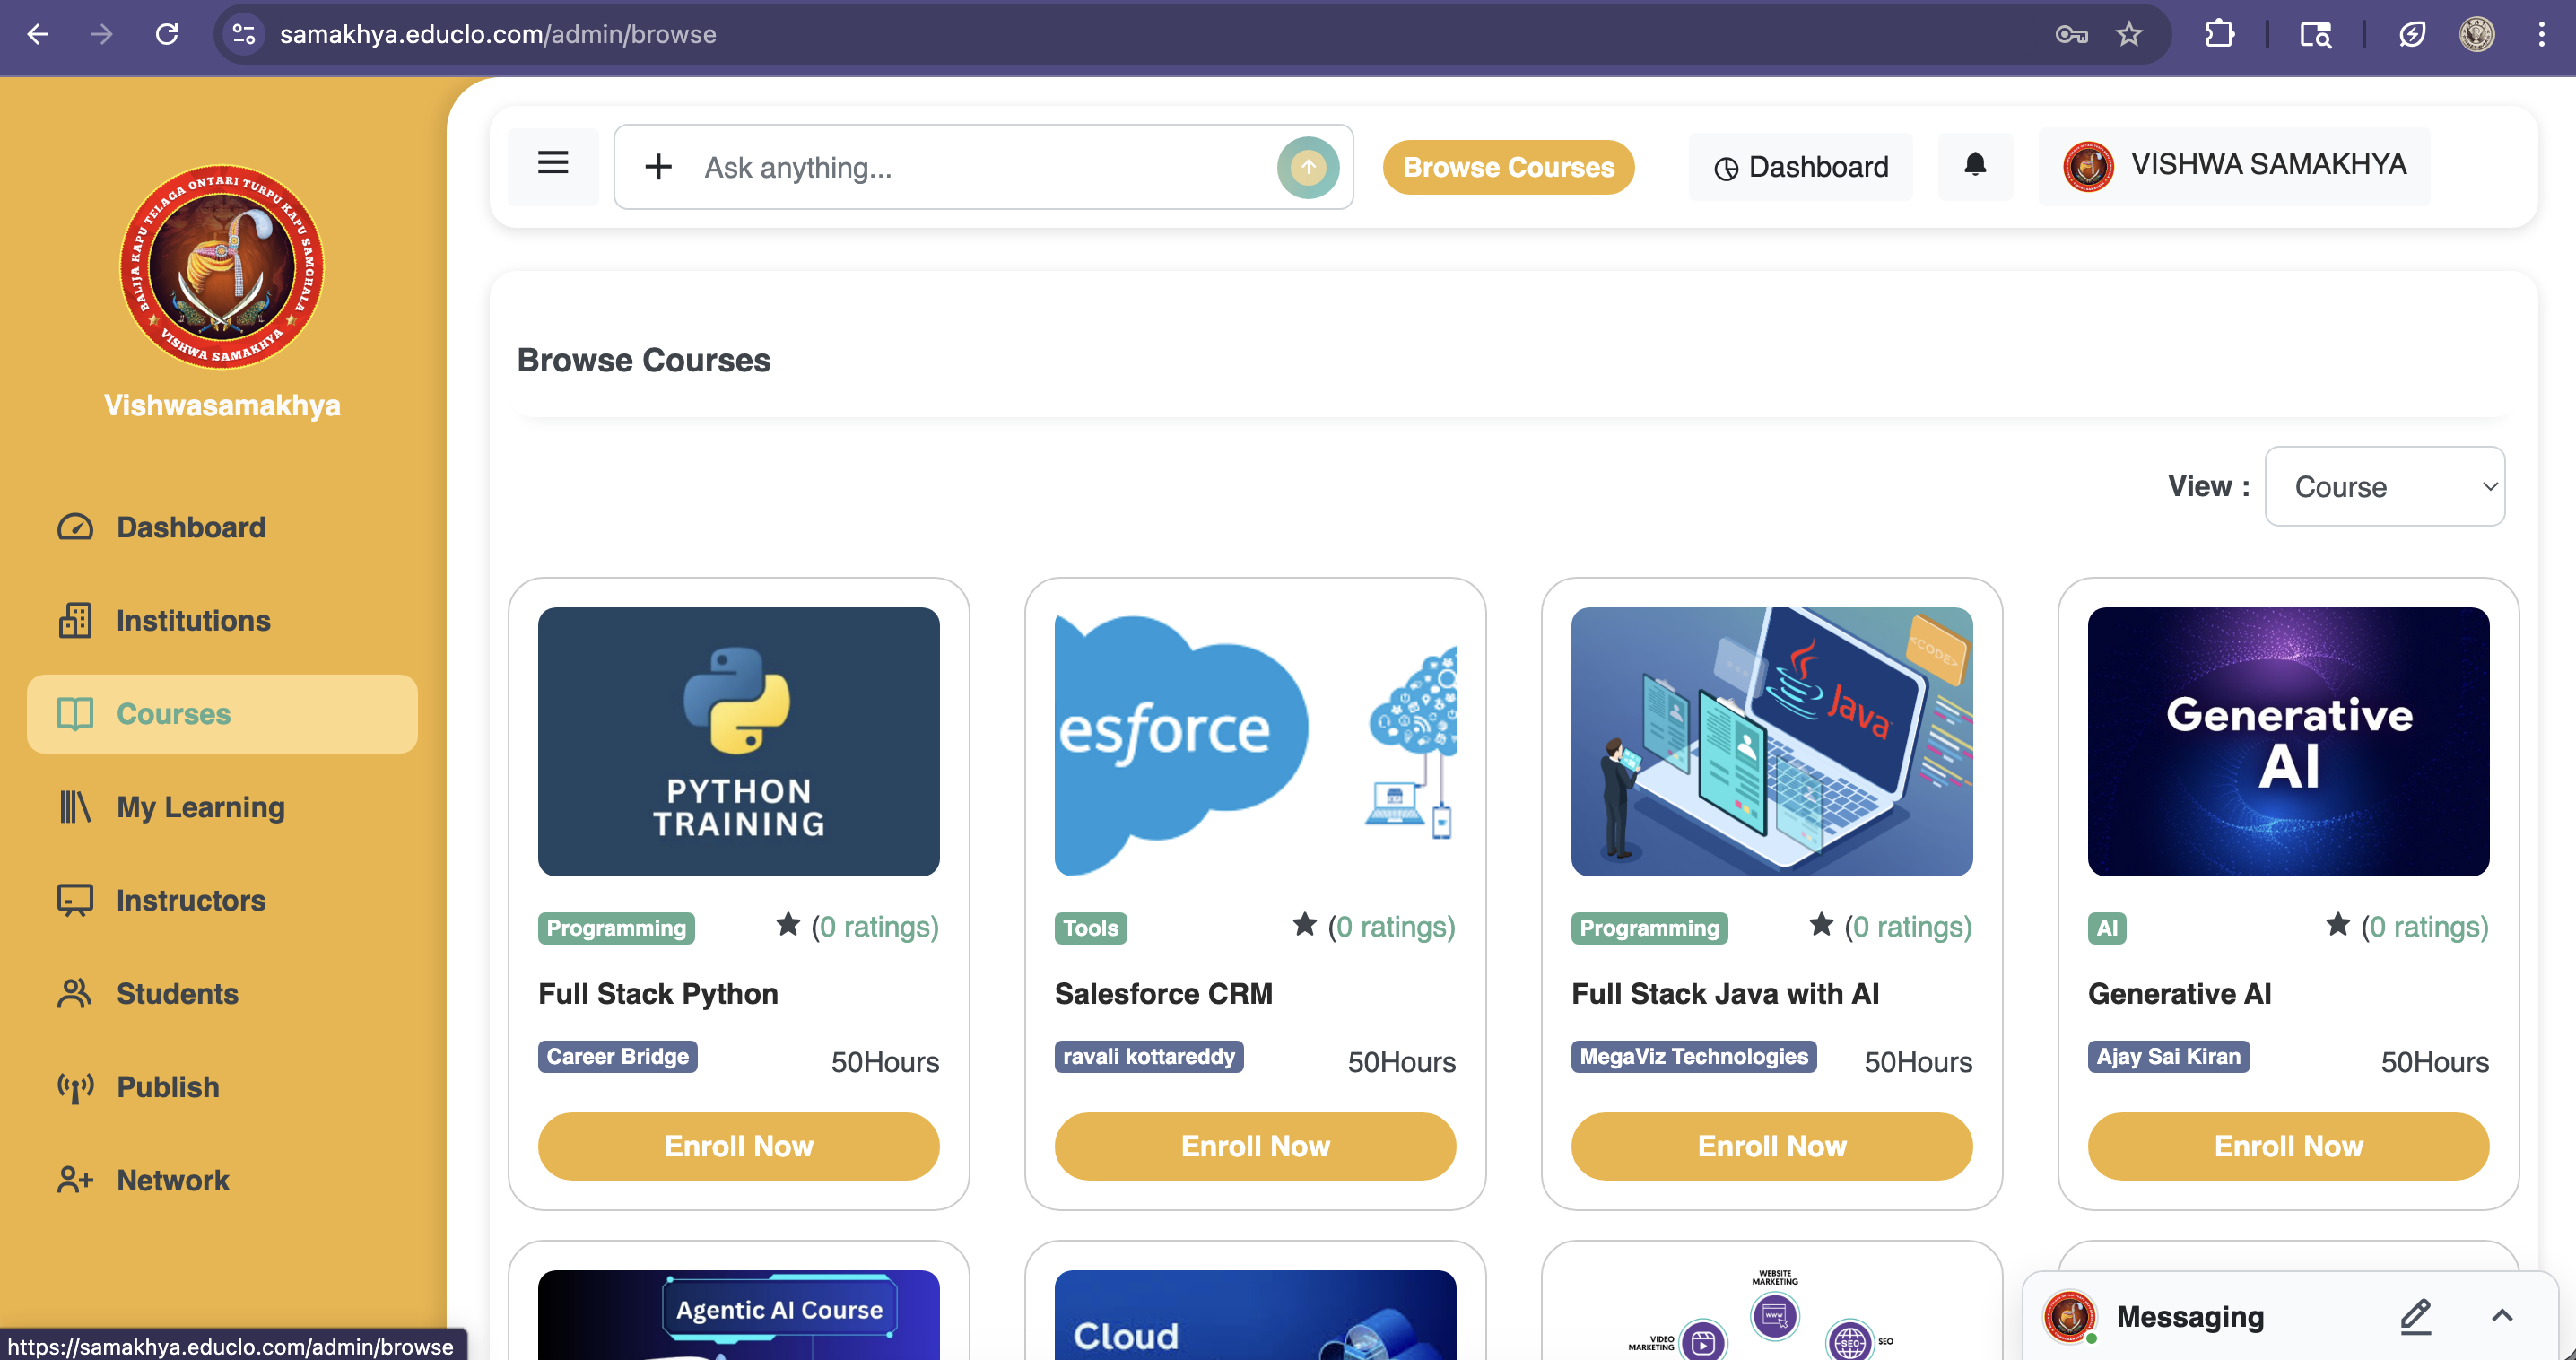Image resolution: width=2576 pixels, height=1360 pixels.
Task: Enroll Now in Full Stack Java with AI
Action: 1771,1146
